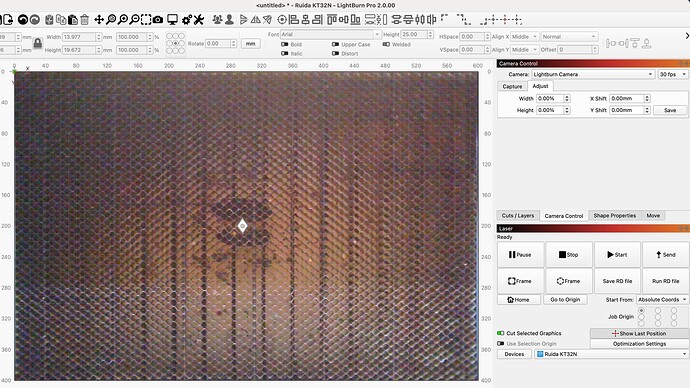Expand toolbar overflow chevron at right
690x388 pixels.
(687, 36)
